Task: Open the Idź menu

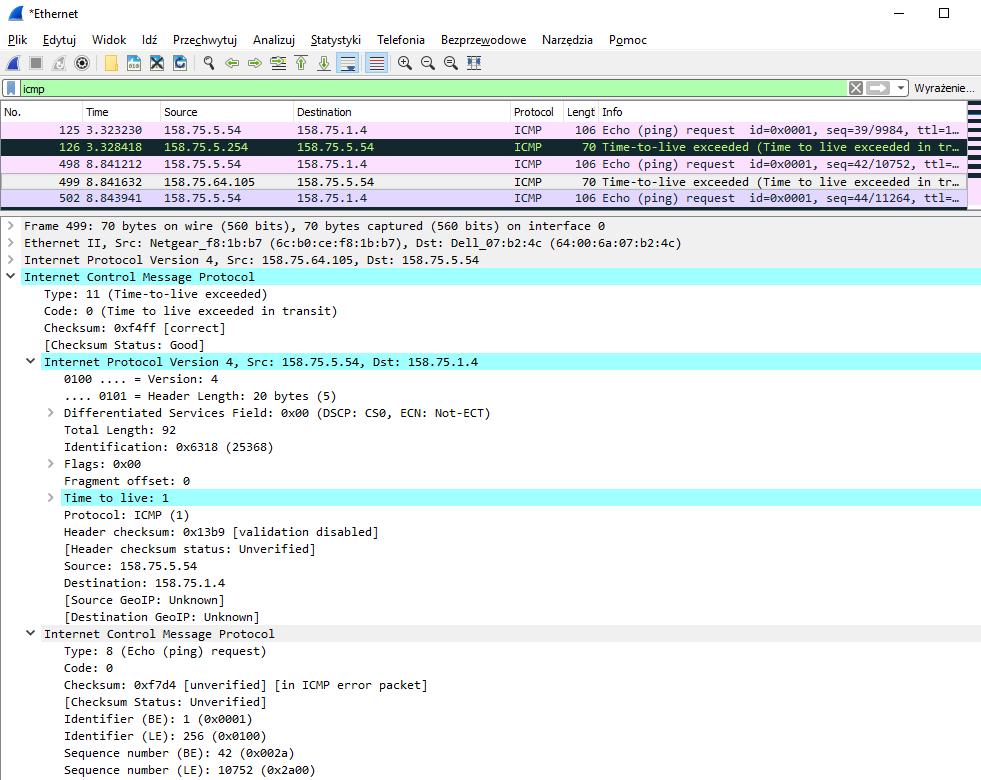Action: tap(150, 40)
